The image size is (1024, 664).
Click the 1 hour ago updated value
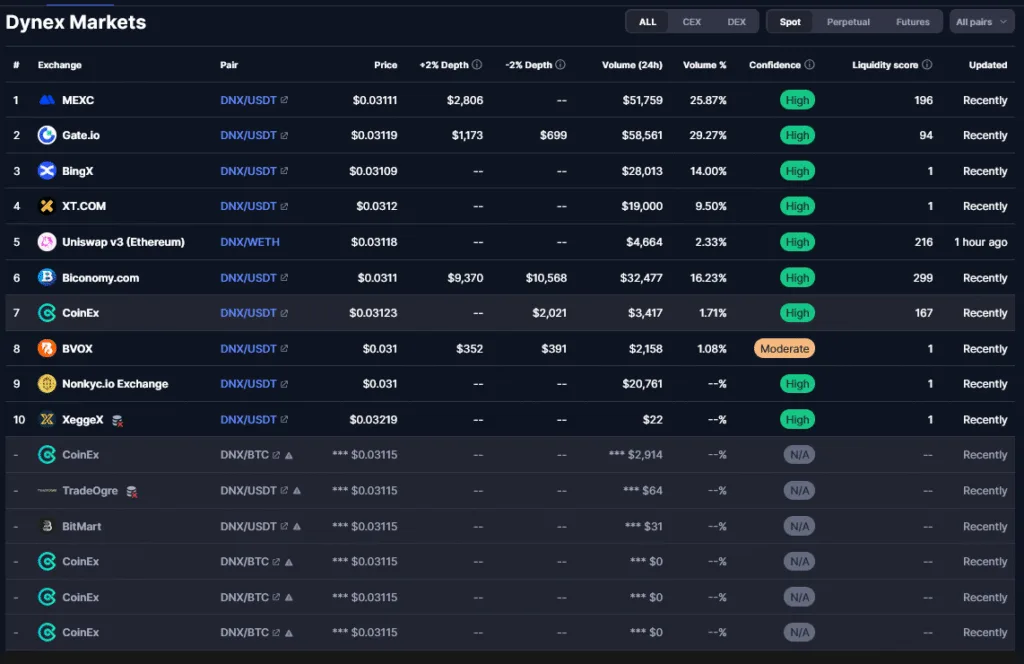coord(980,242)
